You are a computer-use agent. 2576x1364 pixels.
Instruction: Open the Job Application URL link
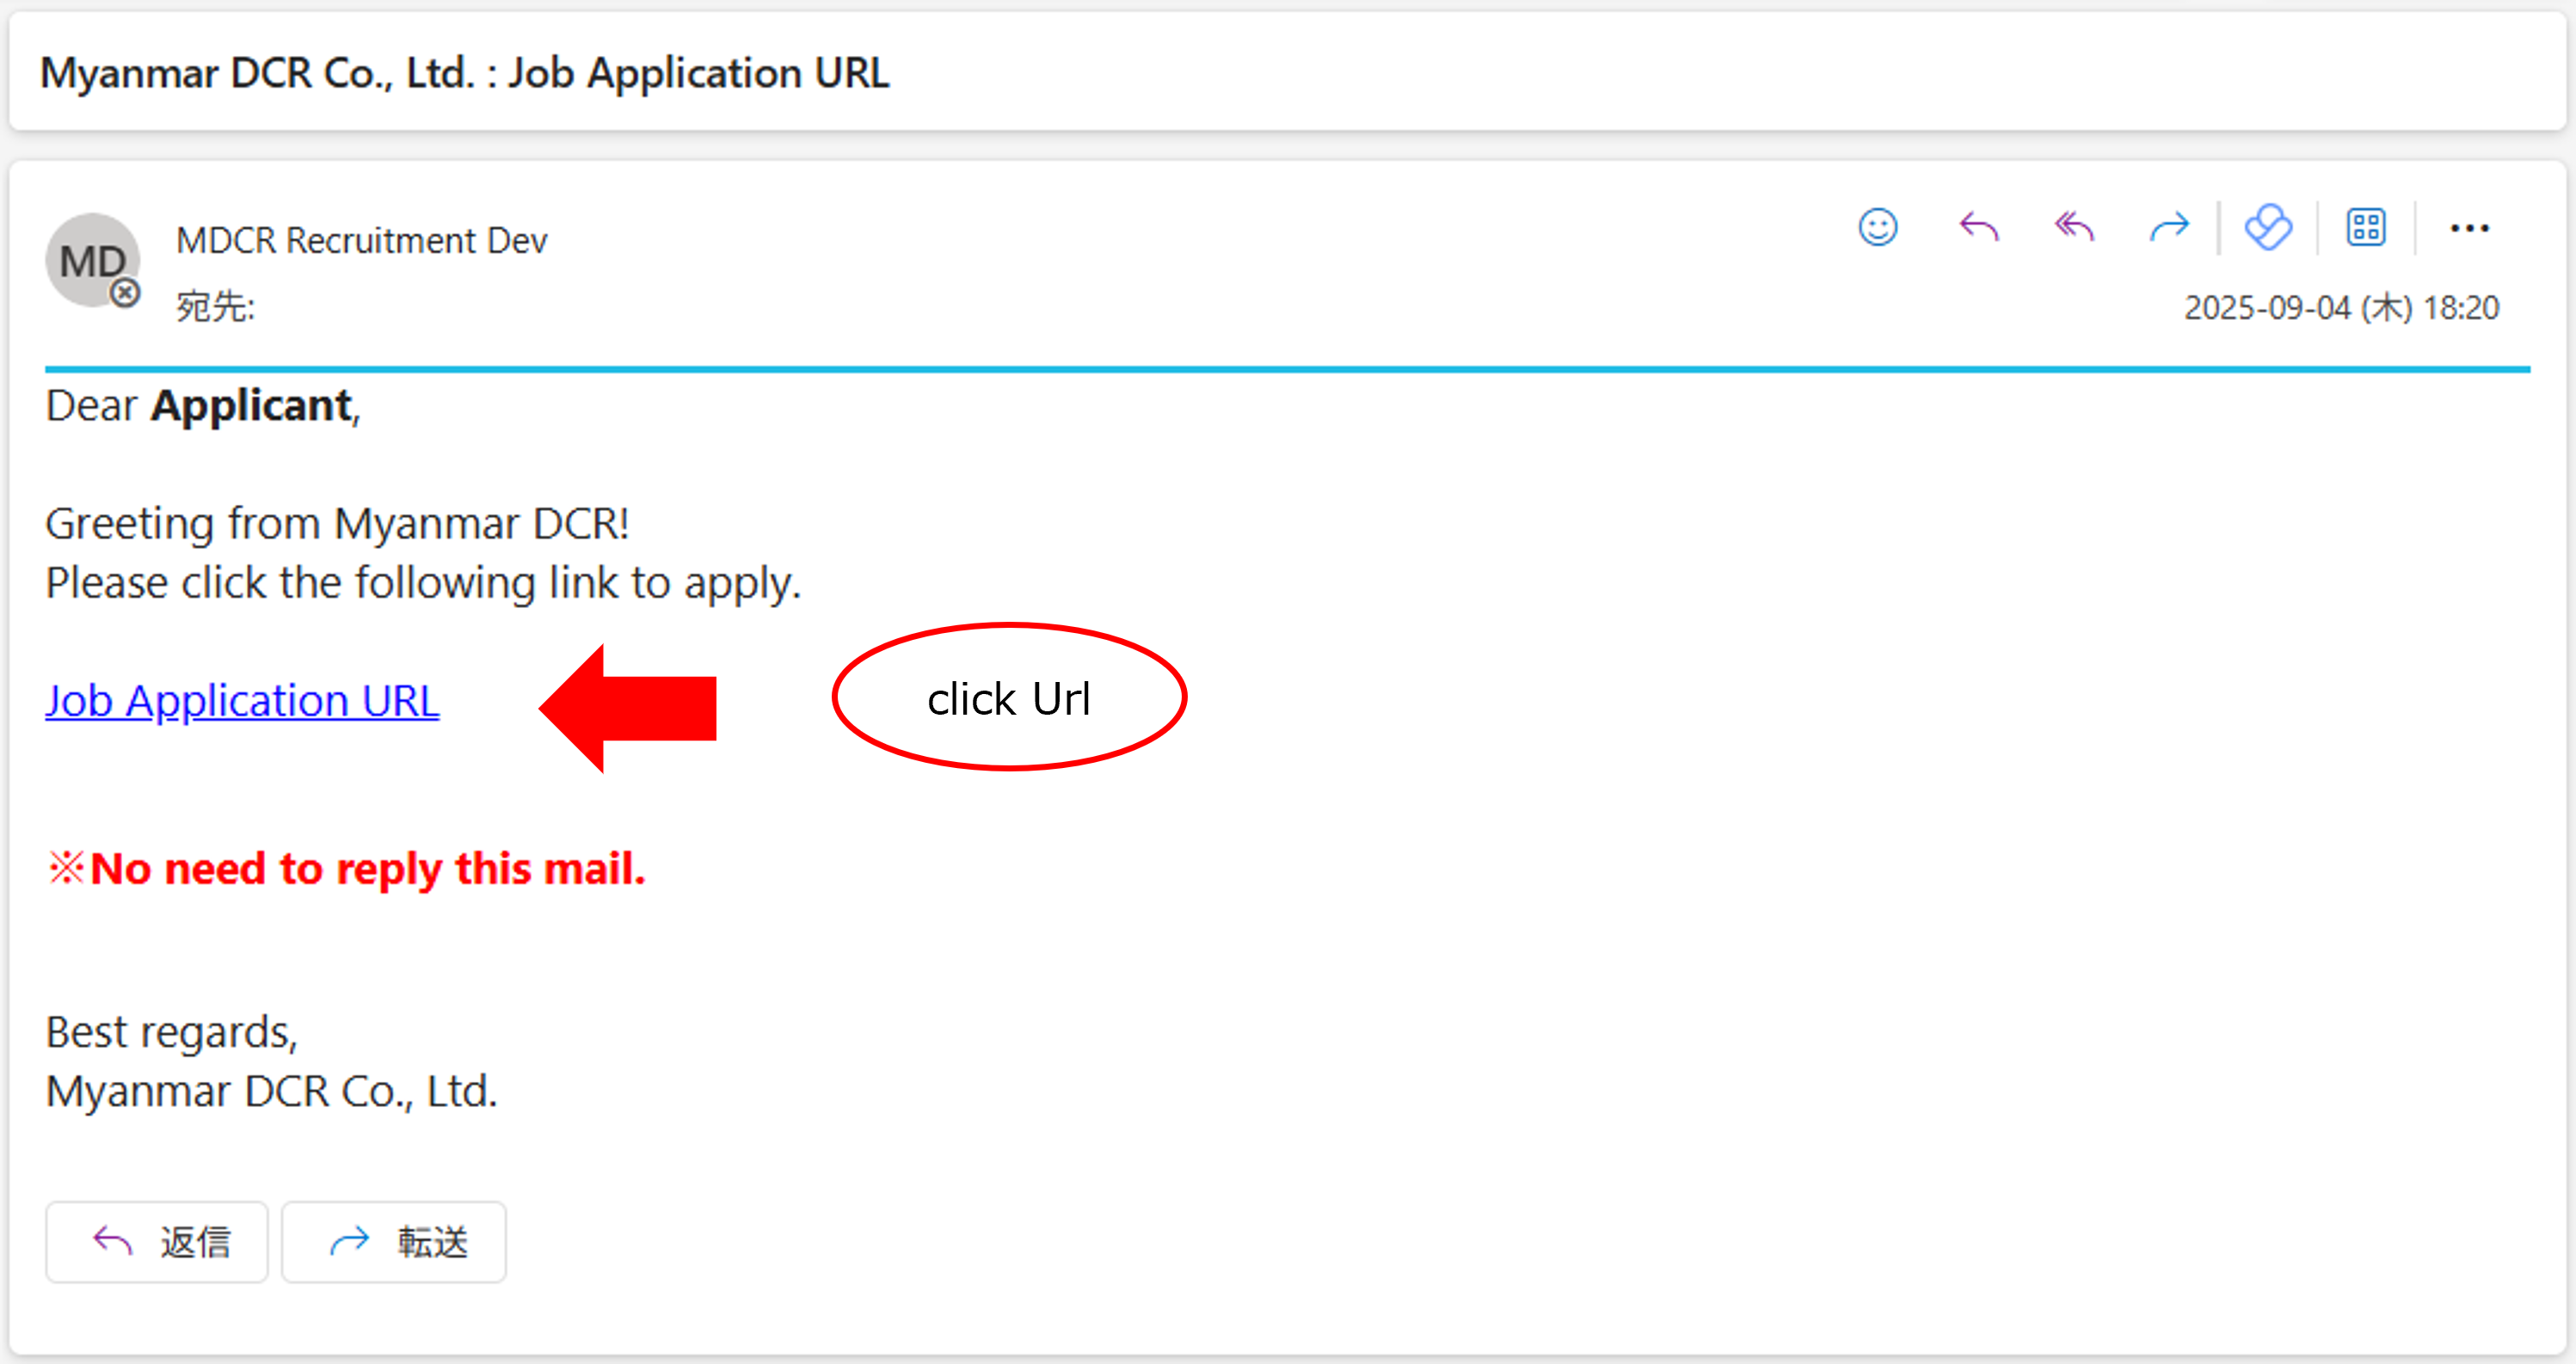tap(242, 700)
